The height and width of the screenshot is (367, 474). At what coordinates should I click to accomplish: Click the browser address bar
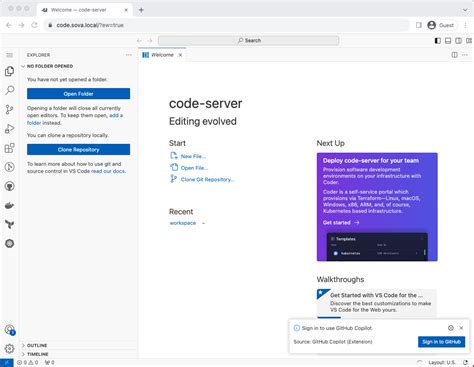[x=227, y=25]
